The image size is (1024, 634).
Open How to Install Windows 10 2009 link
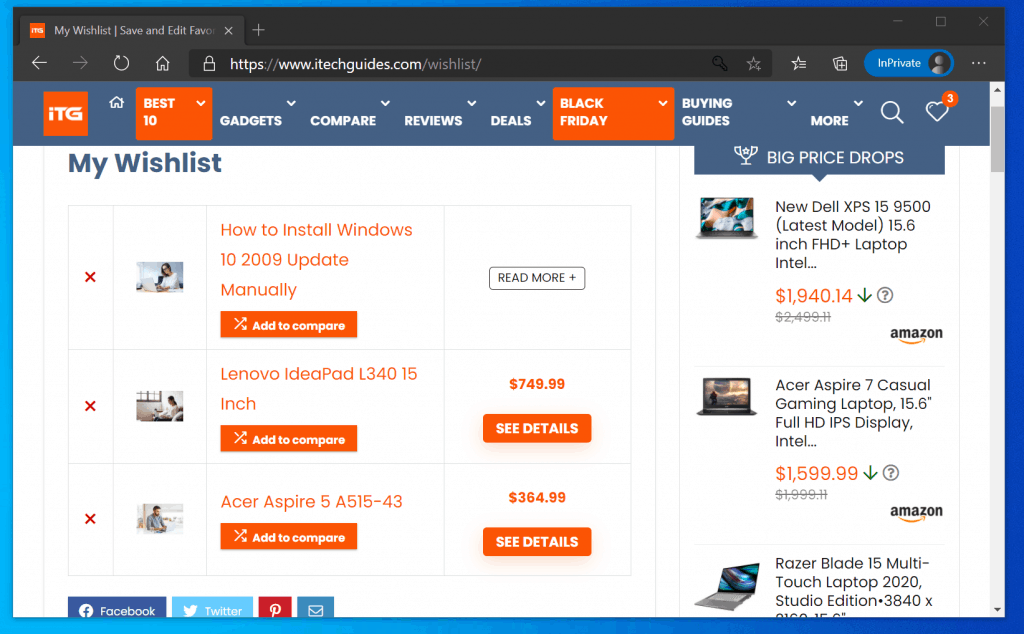(316, 260)
